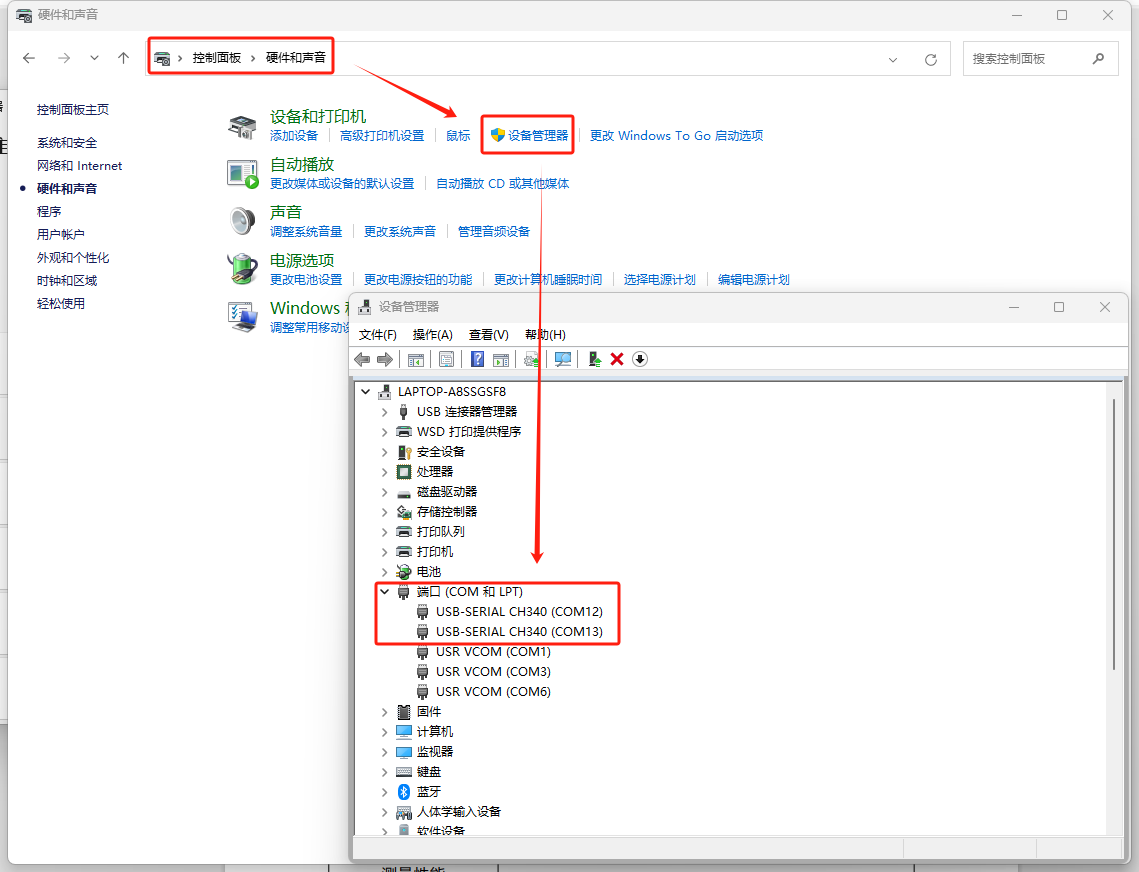This screenshot has height=872, width=1139.
Task: Click the 管理音频设备 link
Action: point(494,231)
